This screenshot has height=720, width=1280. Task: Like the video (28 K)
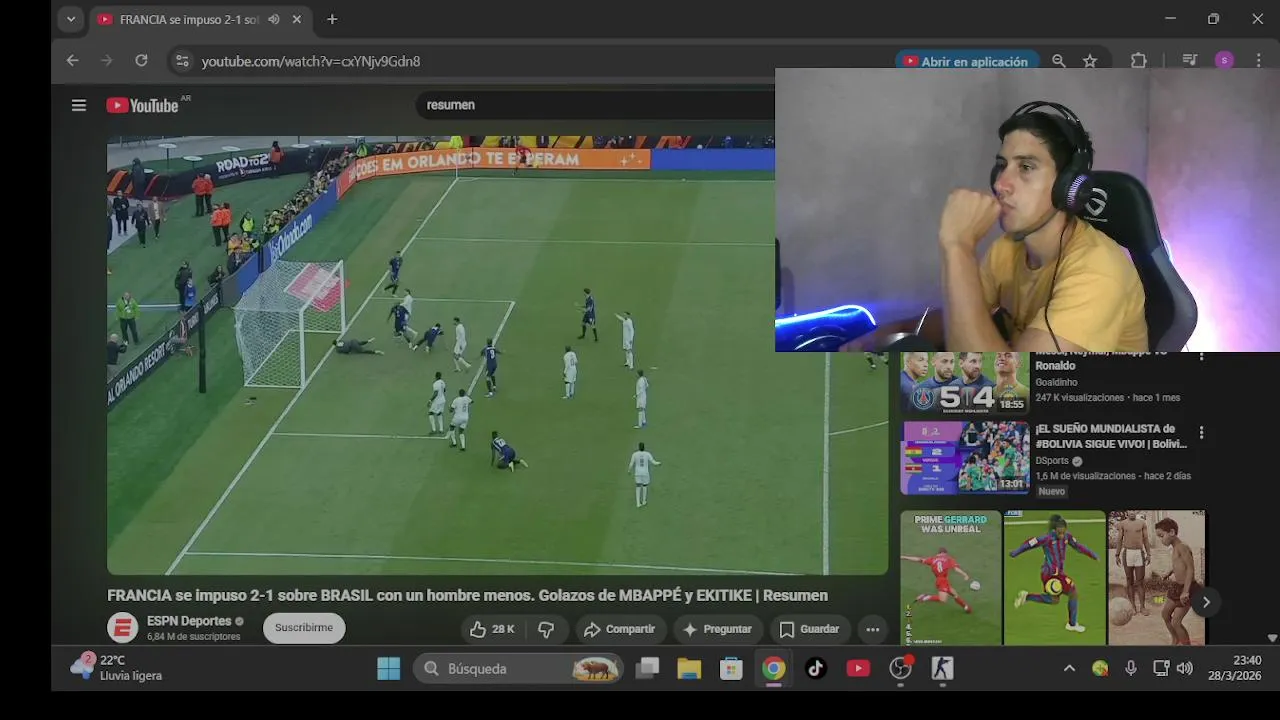493,629
